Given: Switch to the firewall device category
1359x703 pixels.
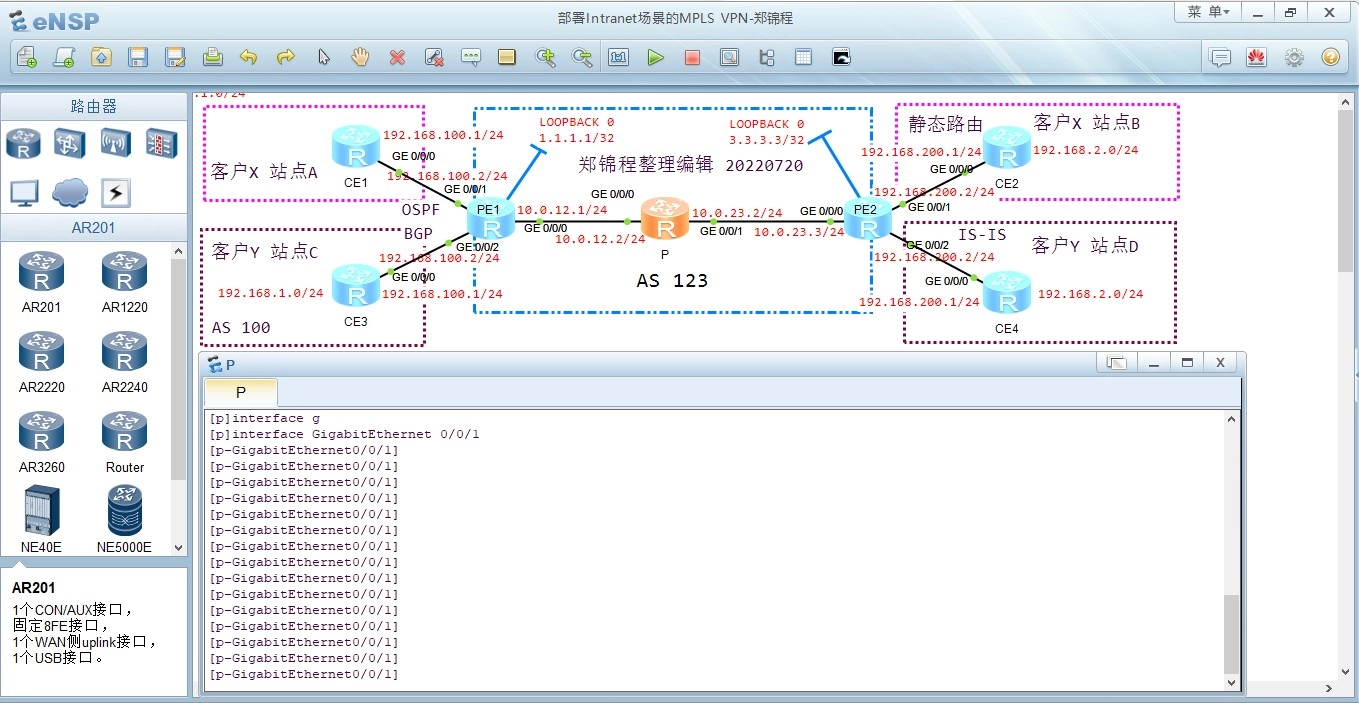Looking at the screenshot, I should [161, 144].
